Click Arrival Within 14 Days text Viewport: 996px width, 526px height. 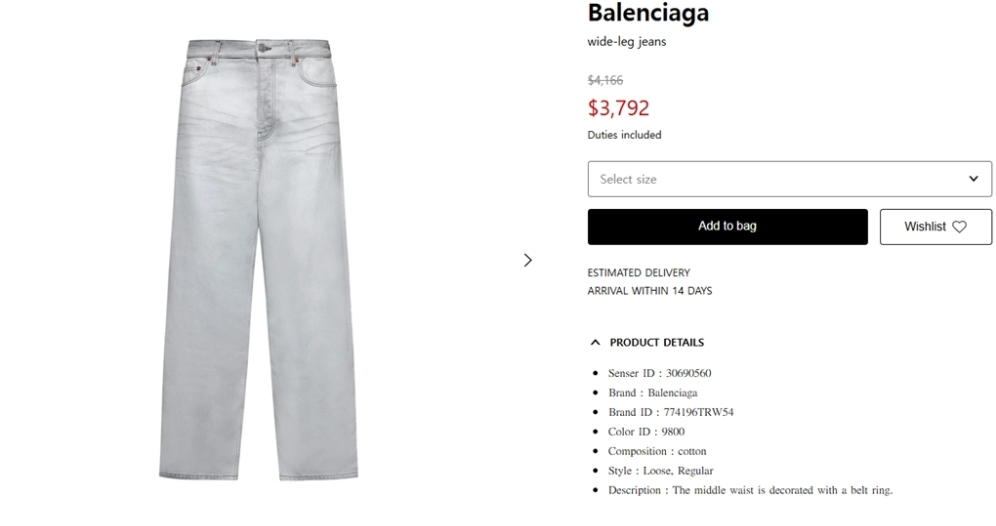coord(650,291)
